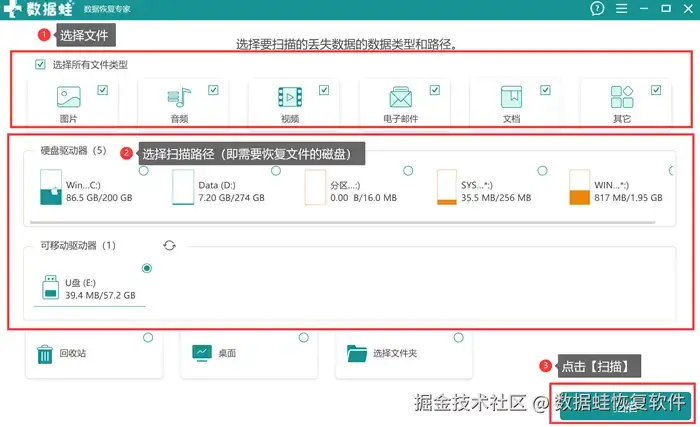The width and height of the screenshot is (700, 427).
Task: Refresh the removable drives list
Action: 169,245
